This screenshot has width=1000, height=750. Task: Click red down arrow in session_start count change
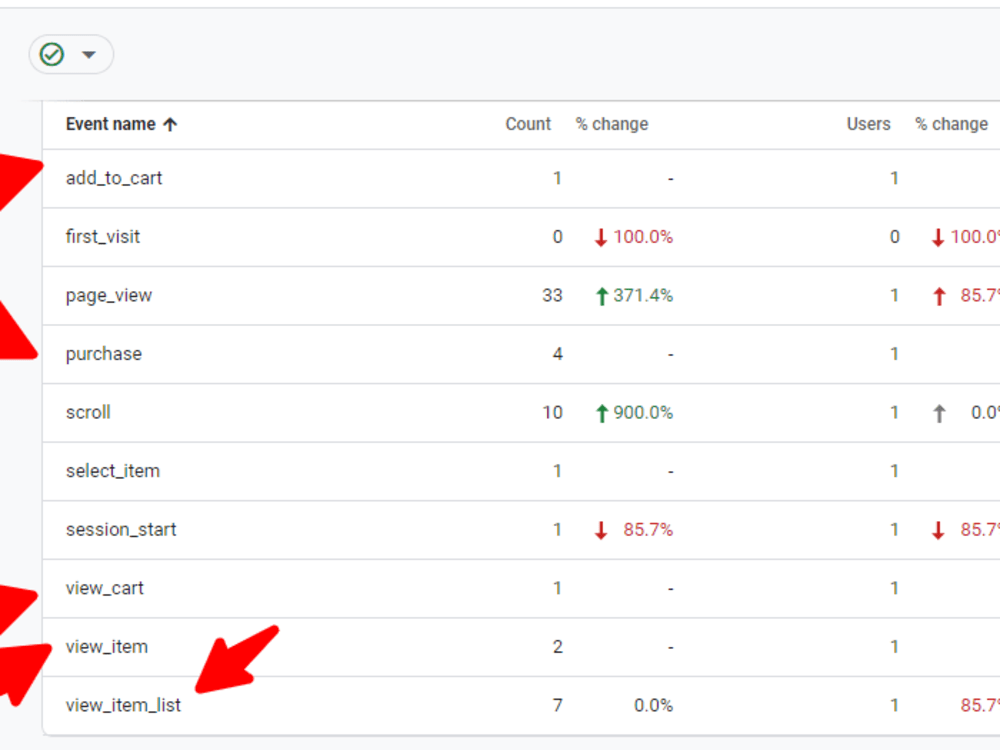tap(601, 531)
